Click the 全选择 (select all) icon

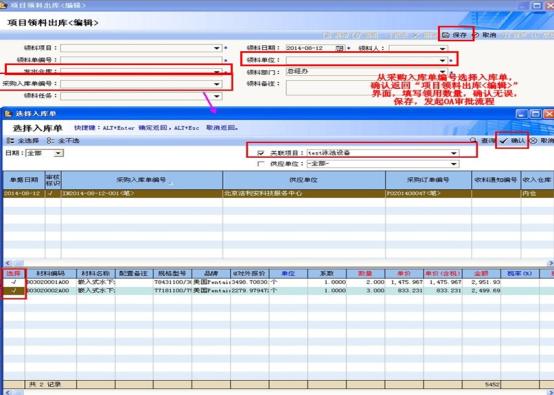10,141
